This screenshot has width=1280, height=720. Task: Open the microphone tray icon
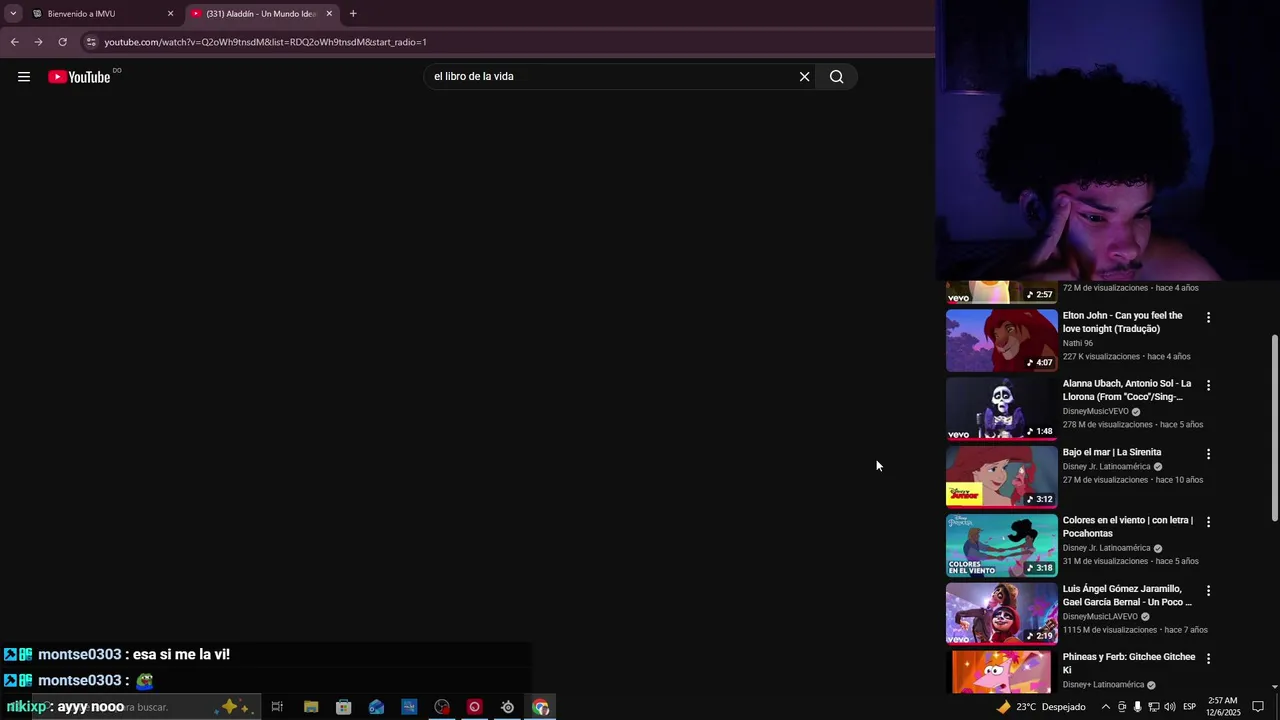(1137, 707)
